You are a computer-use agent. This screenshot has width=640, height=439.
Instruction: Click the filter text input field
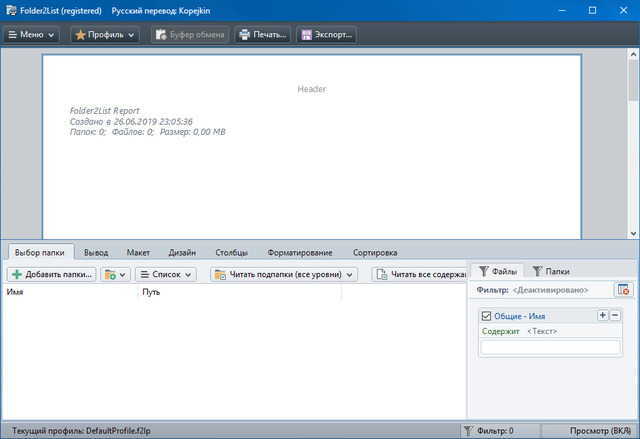click(550, 347)
